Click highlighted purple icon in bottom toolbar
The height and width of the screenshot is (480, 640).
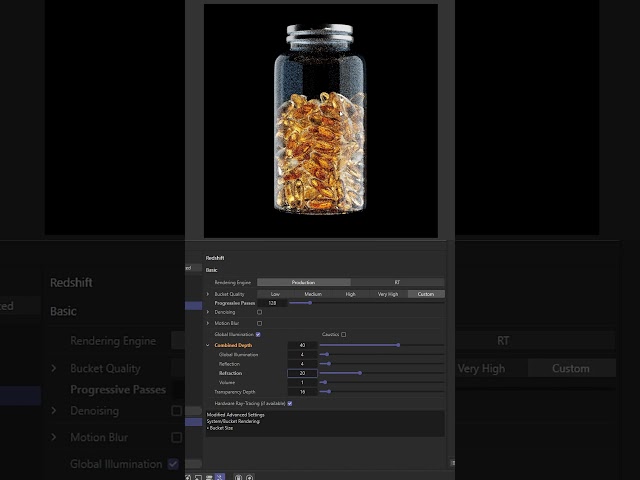pyautogui.click(x=220, y=477)
